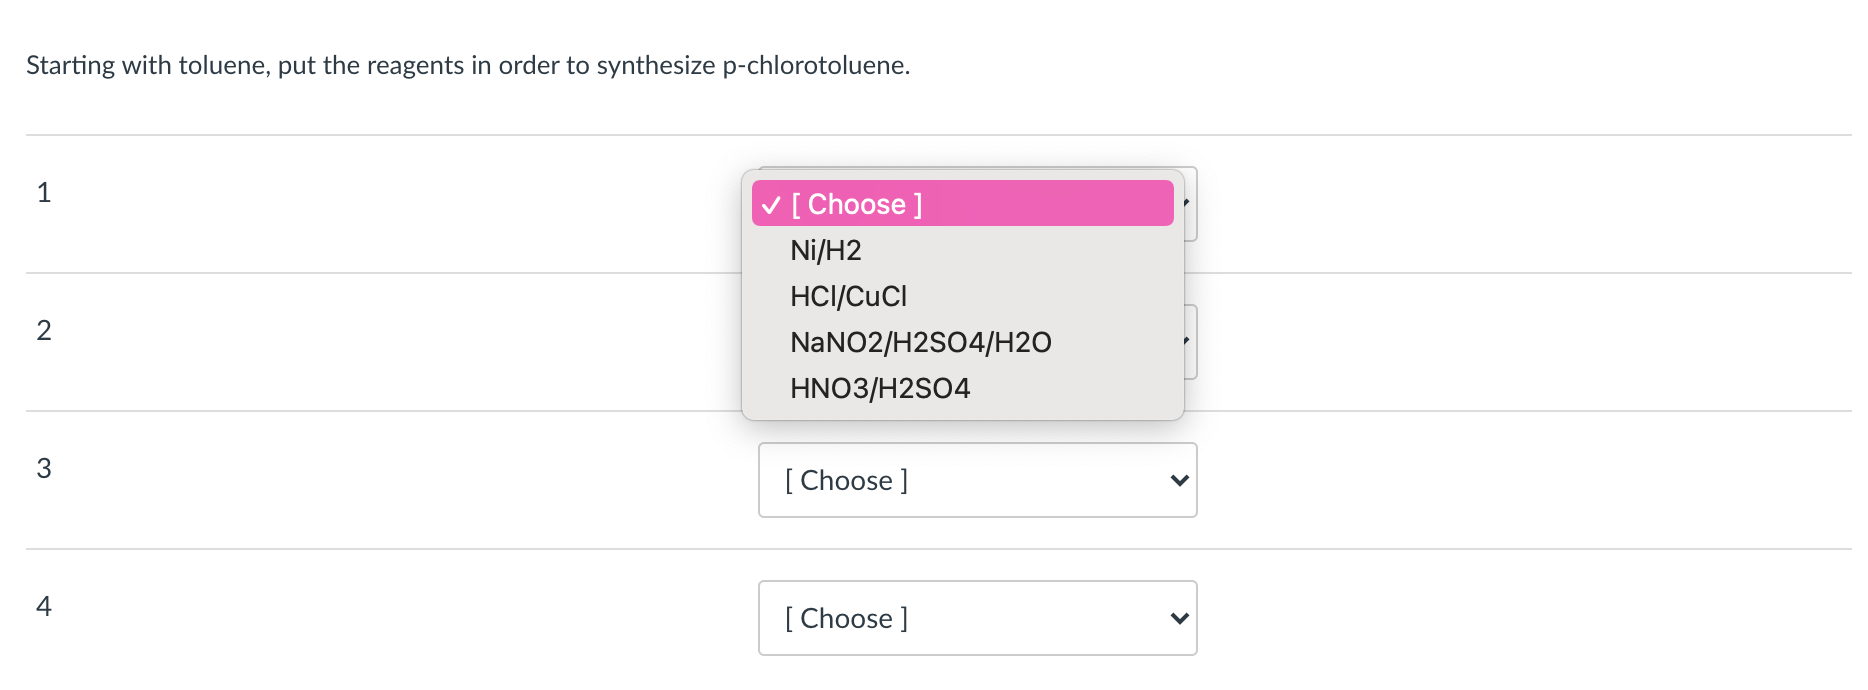Click the row label number 3

44,468
